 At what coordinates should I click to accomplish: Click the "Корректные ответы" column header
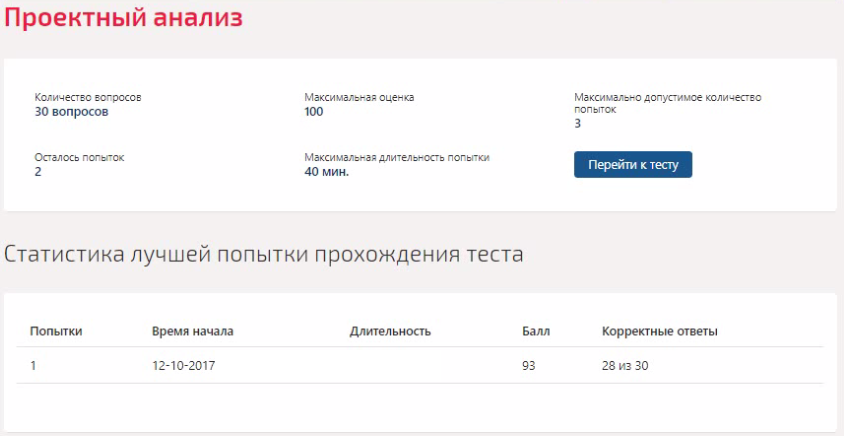(659, 331)
